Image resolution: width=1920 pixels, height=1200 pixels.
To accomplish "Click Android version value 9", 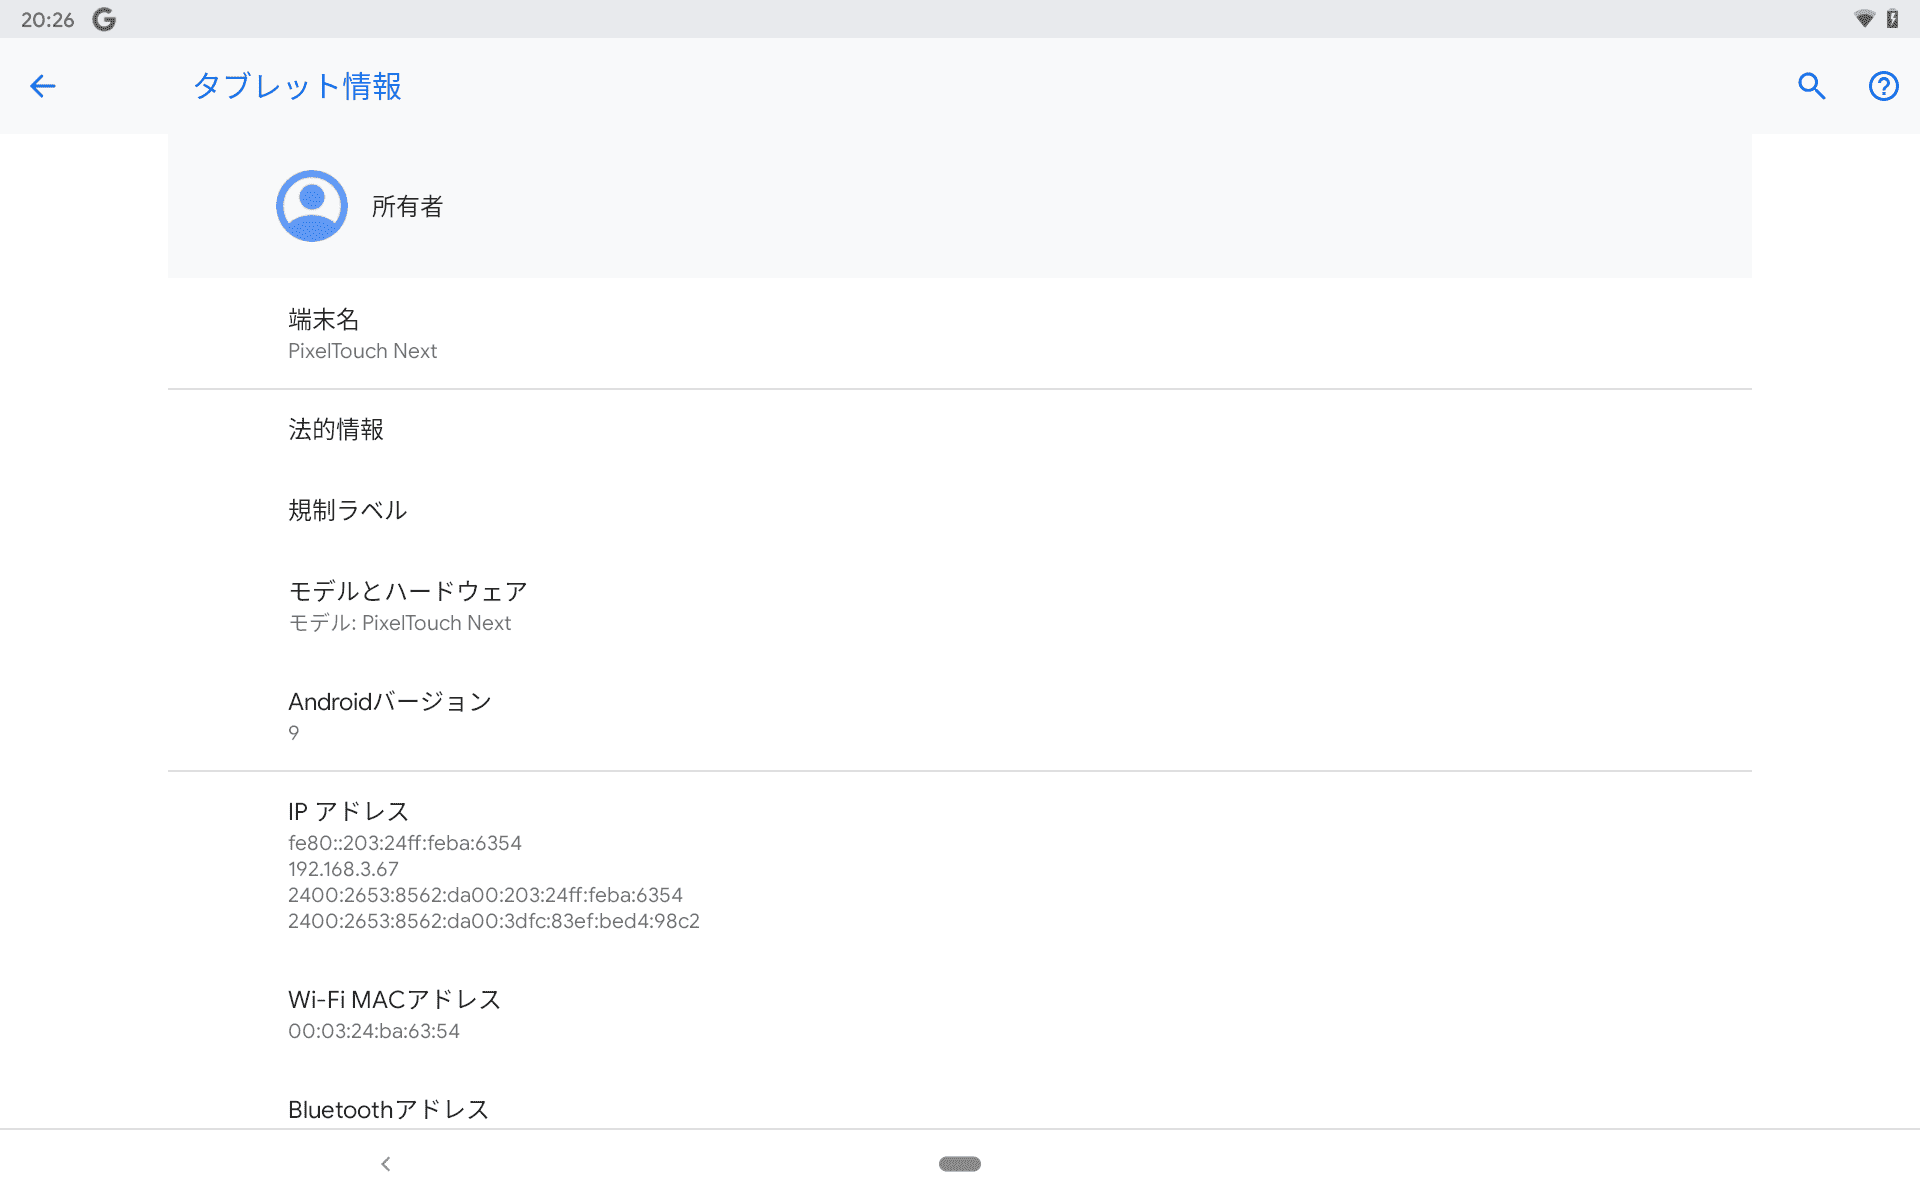I will click(293, 733).
